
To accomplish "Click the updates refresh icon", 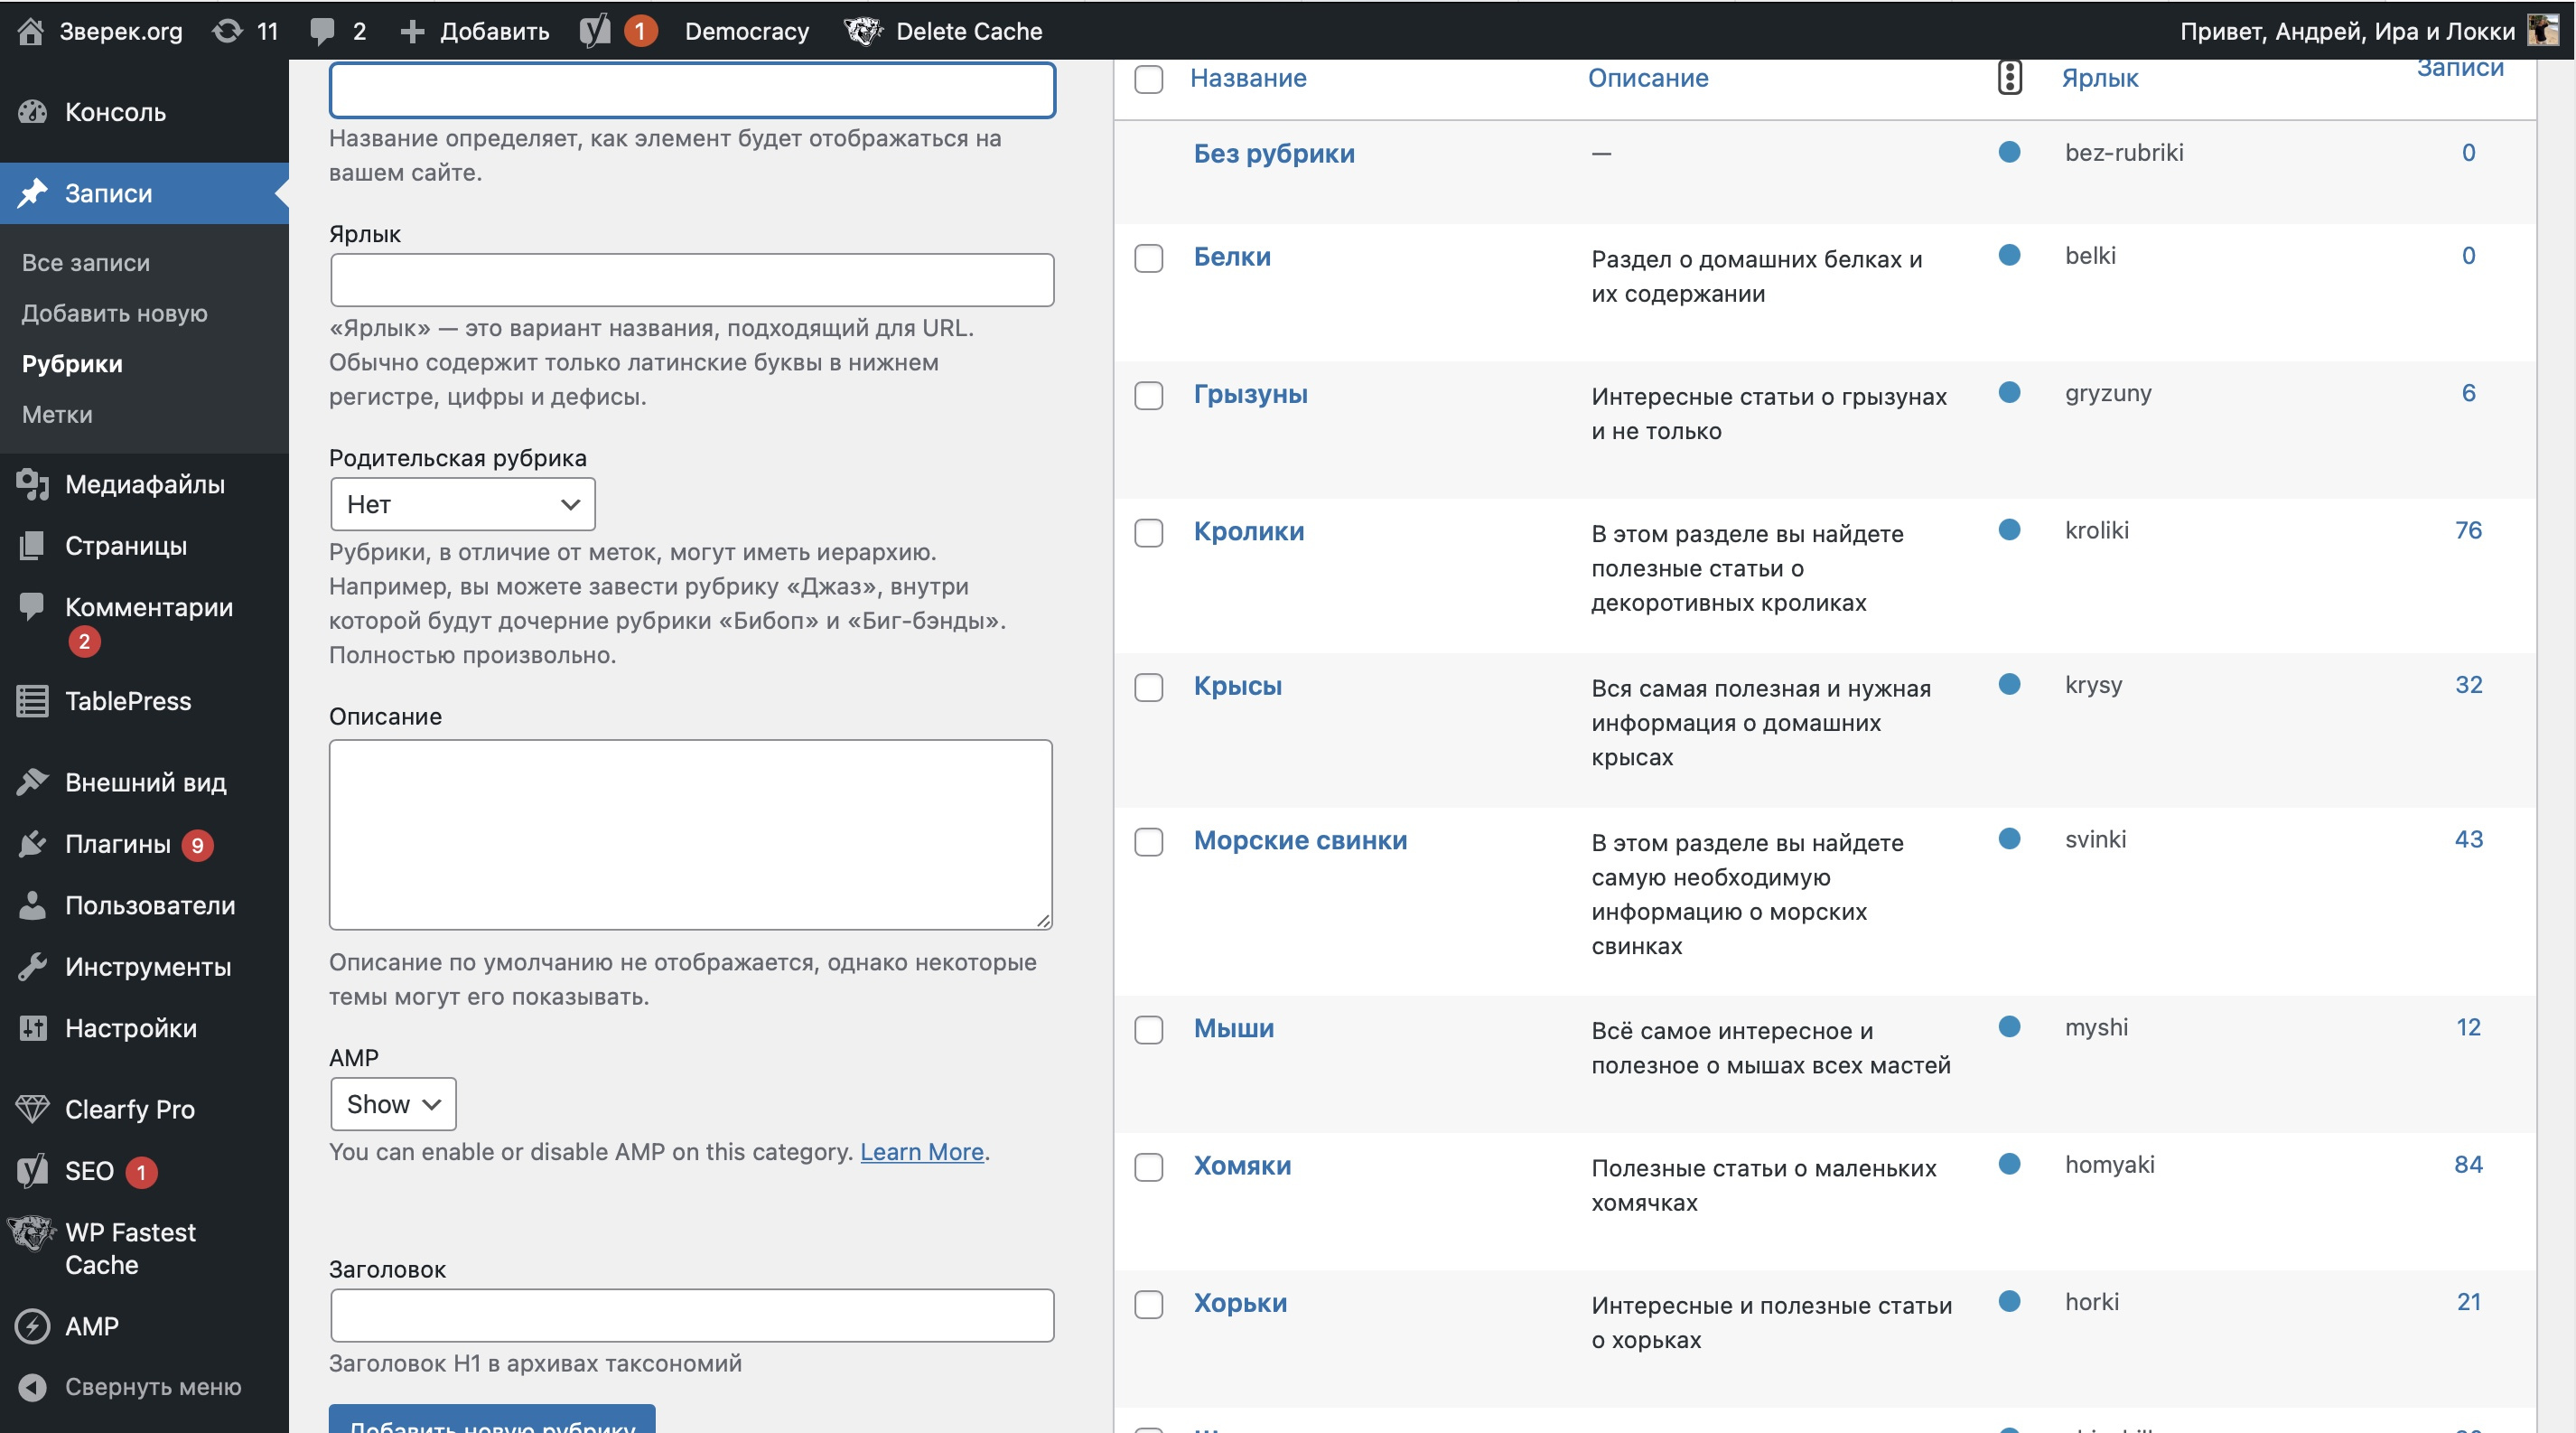I will point(227,31).
